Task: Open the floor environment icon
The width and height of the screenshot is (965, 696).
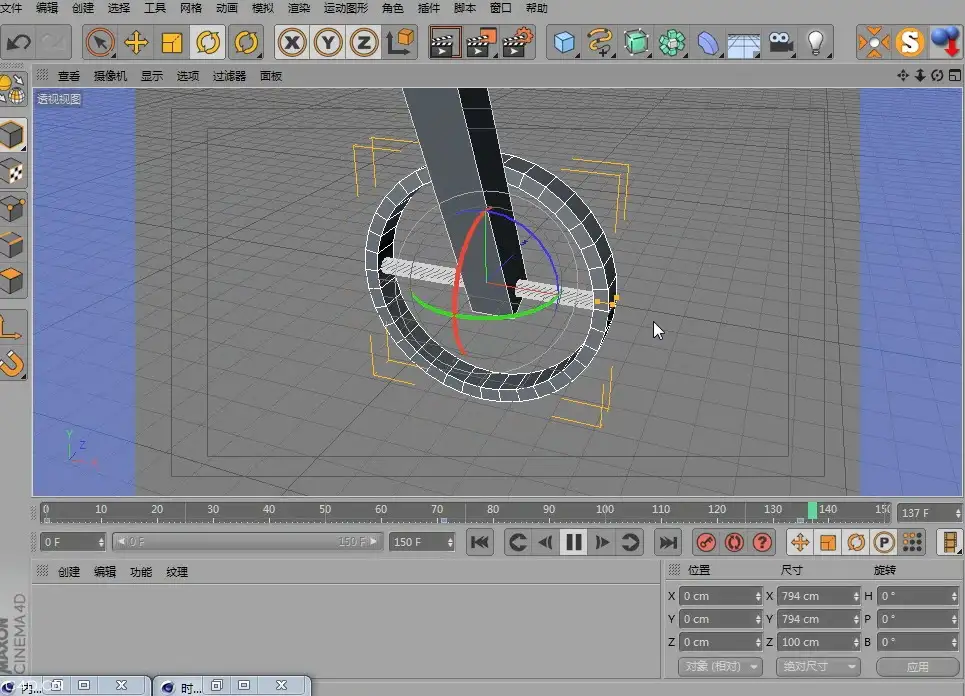Action: (x=743, y=44)
